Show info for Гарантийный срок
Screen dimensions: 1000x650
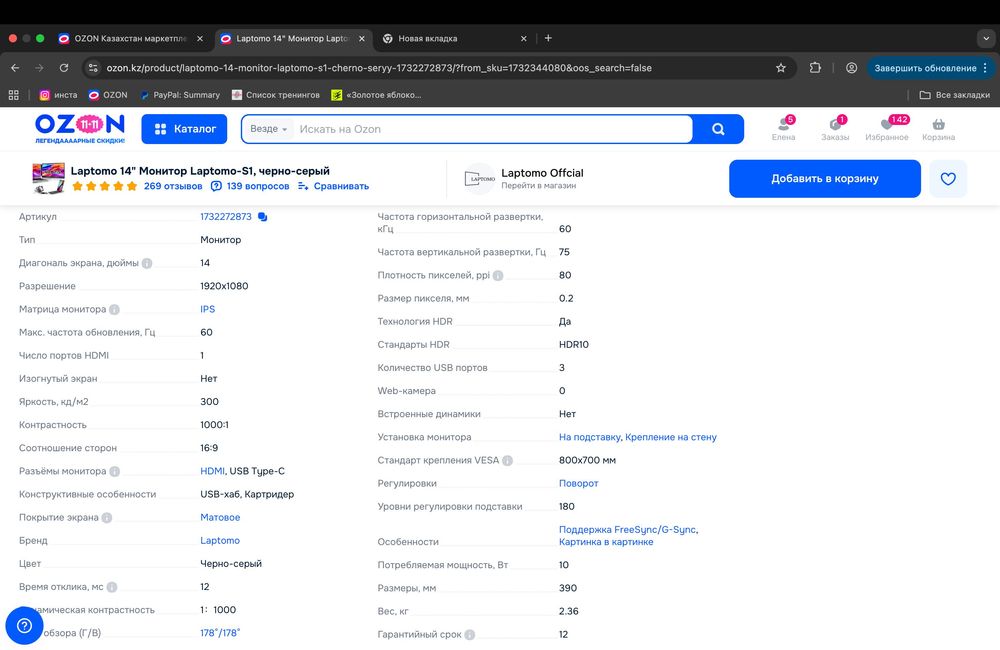[x=470, y=635]
